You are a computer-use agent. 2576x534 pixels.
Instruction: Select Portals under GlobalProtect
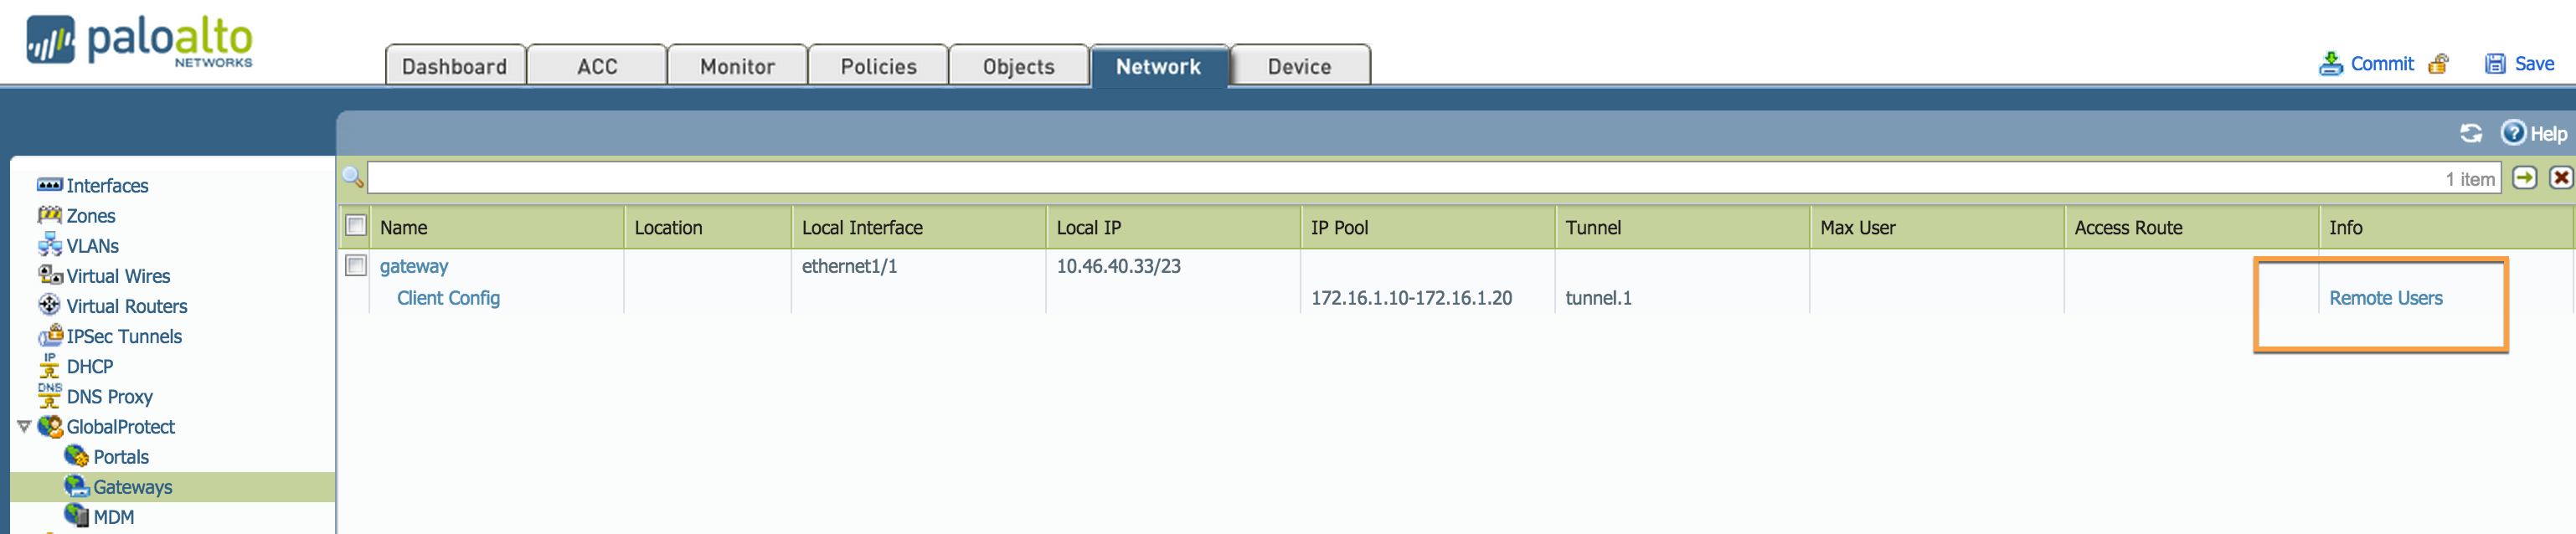(120, 457)
